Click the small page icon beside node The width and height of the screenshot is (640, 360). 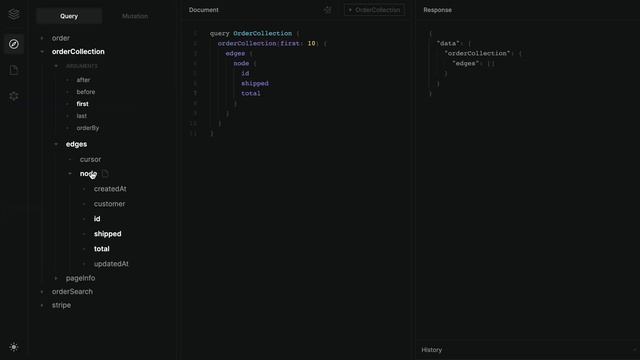point(105,173)
